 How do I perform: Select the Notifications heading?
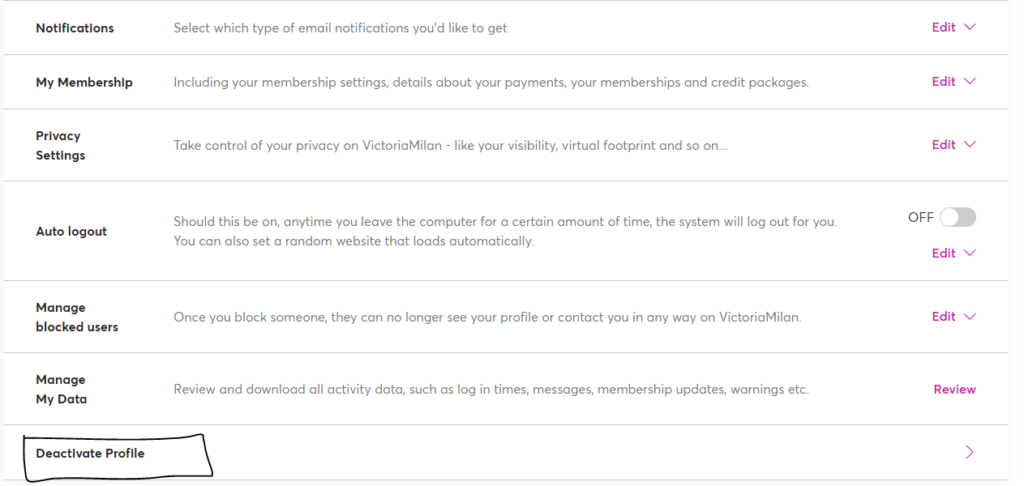(x=74, y=28)
